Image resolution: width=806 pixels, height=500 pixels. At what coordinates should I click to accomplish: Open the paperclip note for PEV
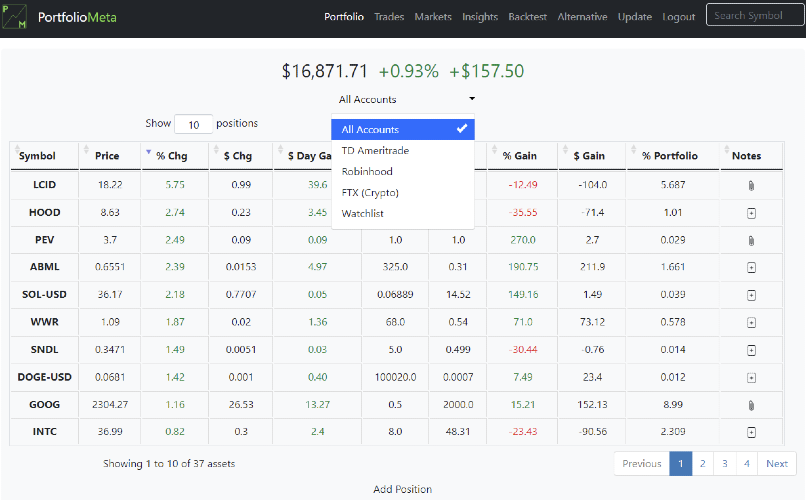click(751, 240)
